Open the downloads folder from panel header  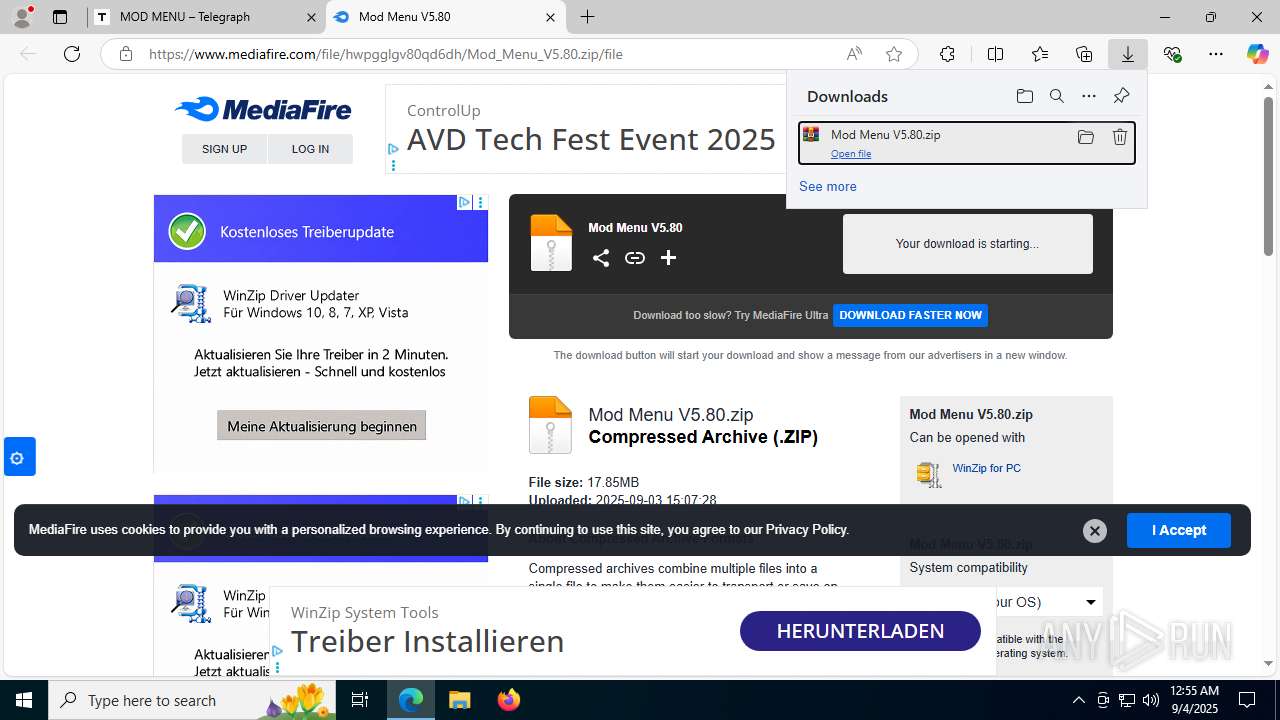1025,96
